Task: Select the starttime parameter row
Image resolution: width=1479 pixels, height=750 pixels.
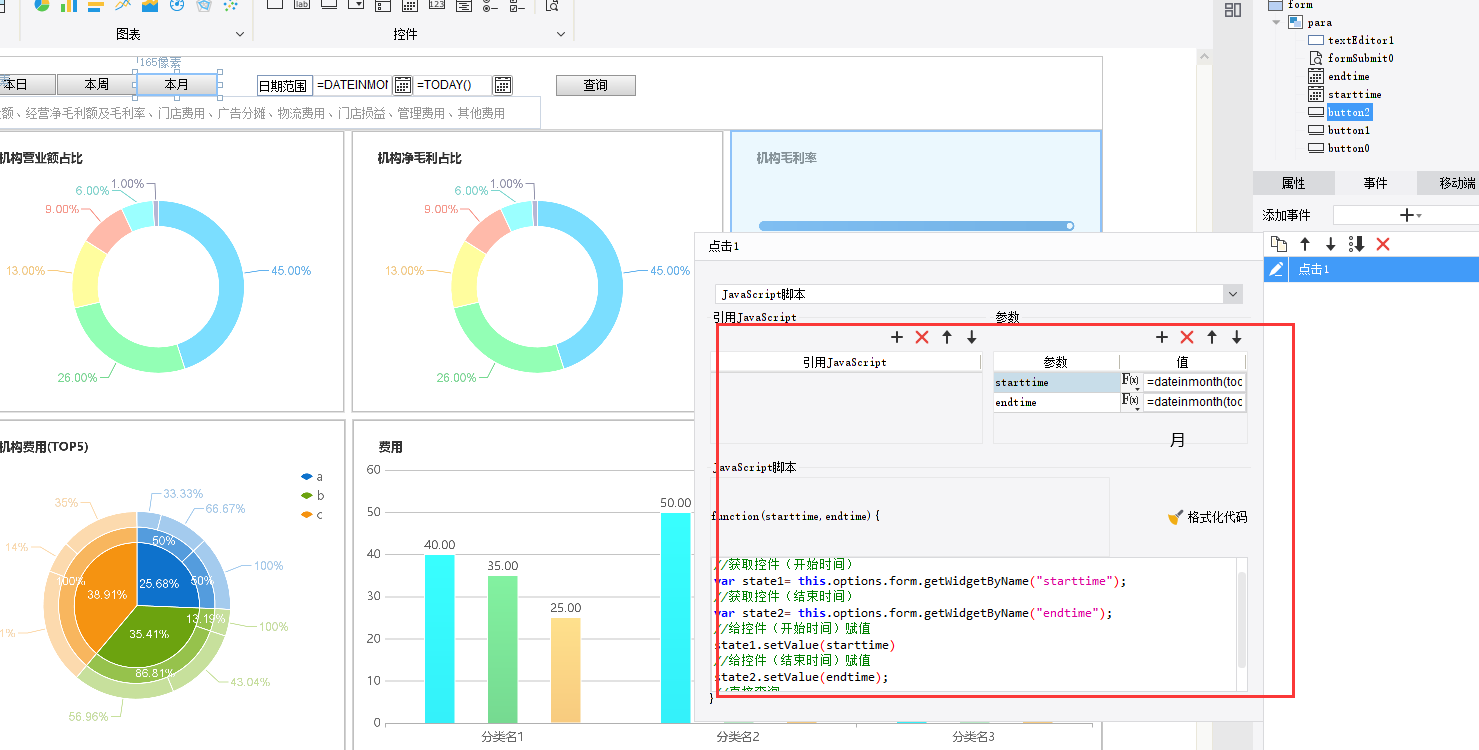Action: [1056, 382]
